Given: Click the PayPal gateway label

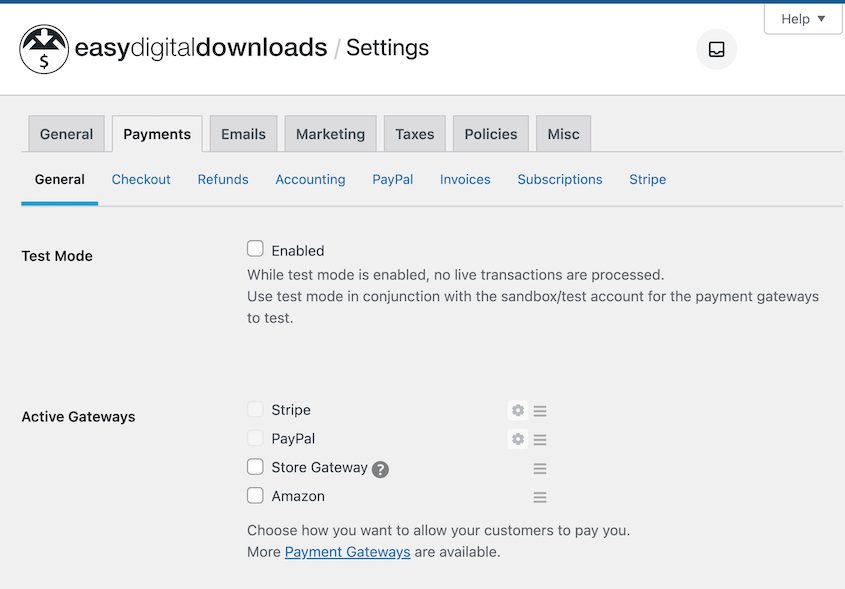Looking at the screenshot, I should pos(293,439).
